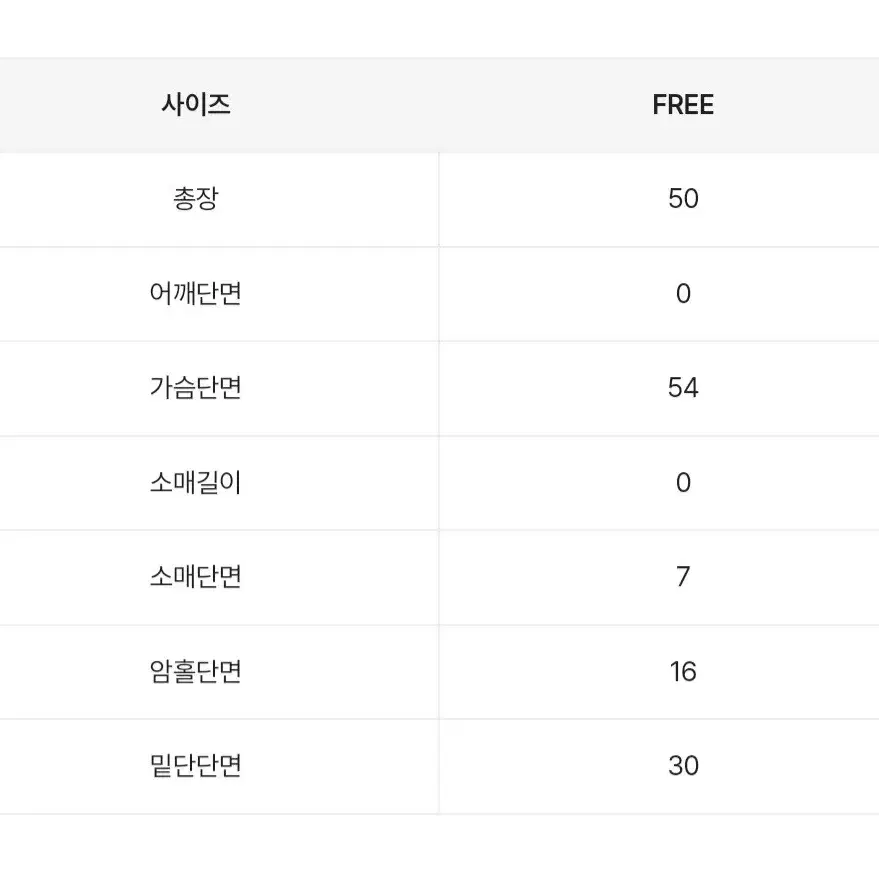Select the 총장 row label
879x879 pixels.
coord(196,198)
